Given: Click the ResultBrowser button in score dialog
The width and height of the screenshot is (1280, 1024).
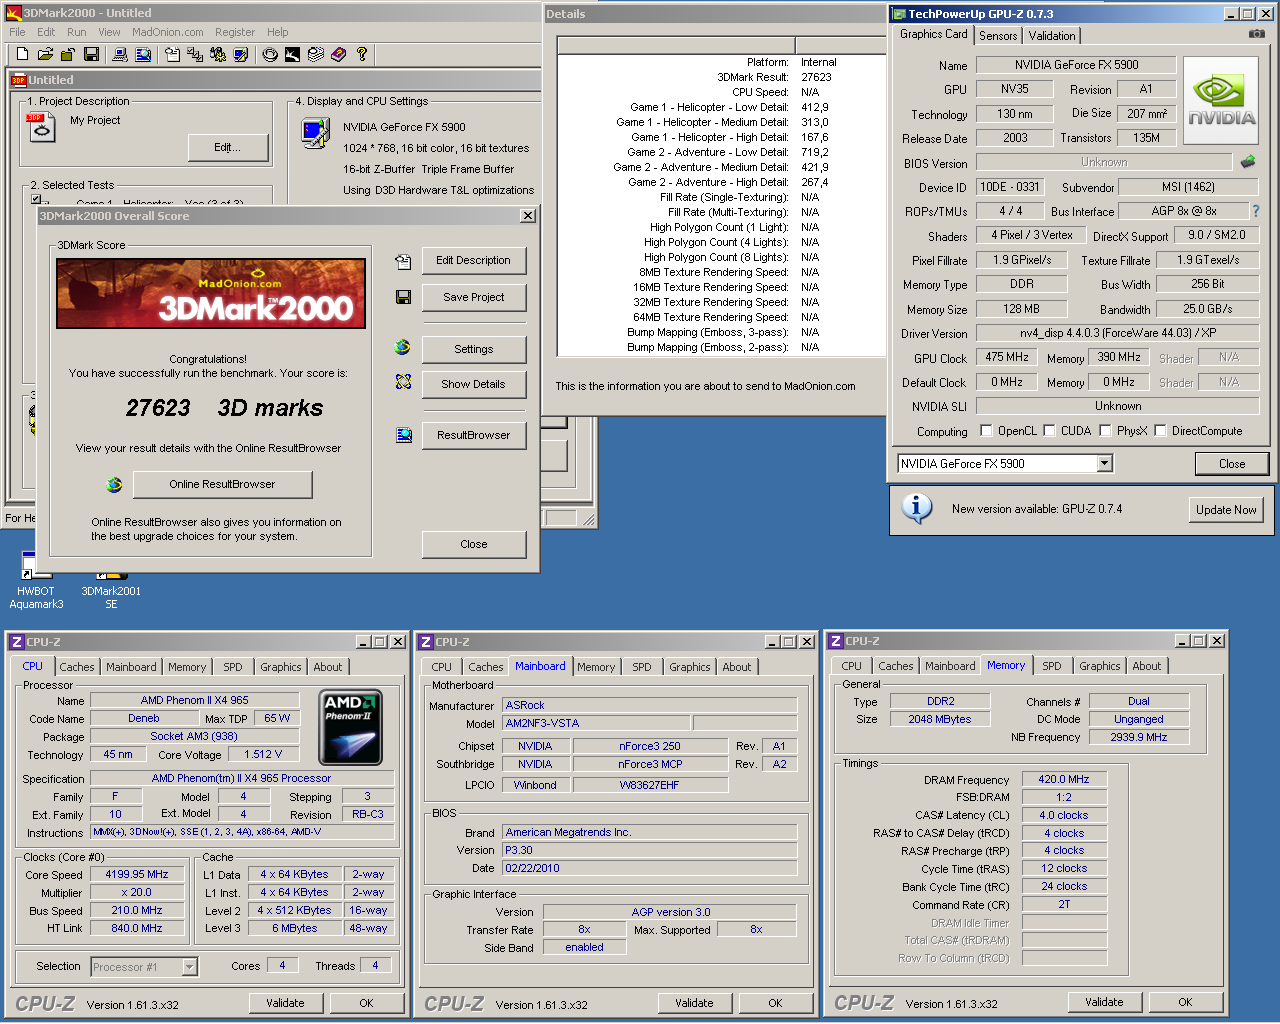Looking at the screenshot, I should coord(474,435).
